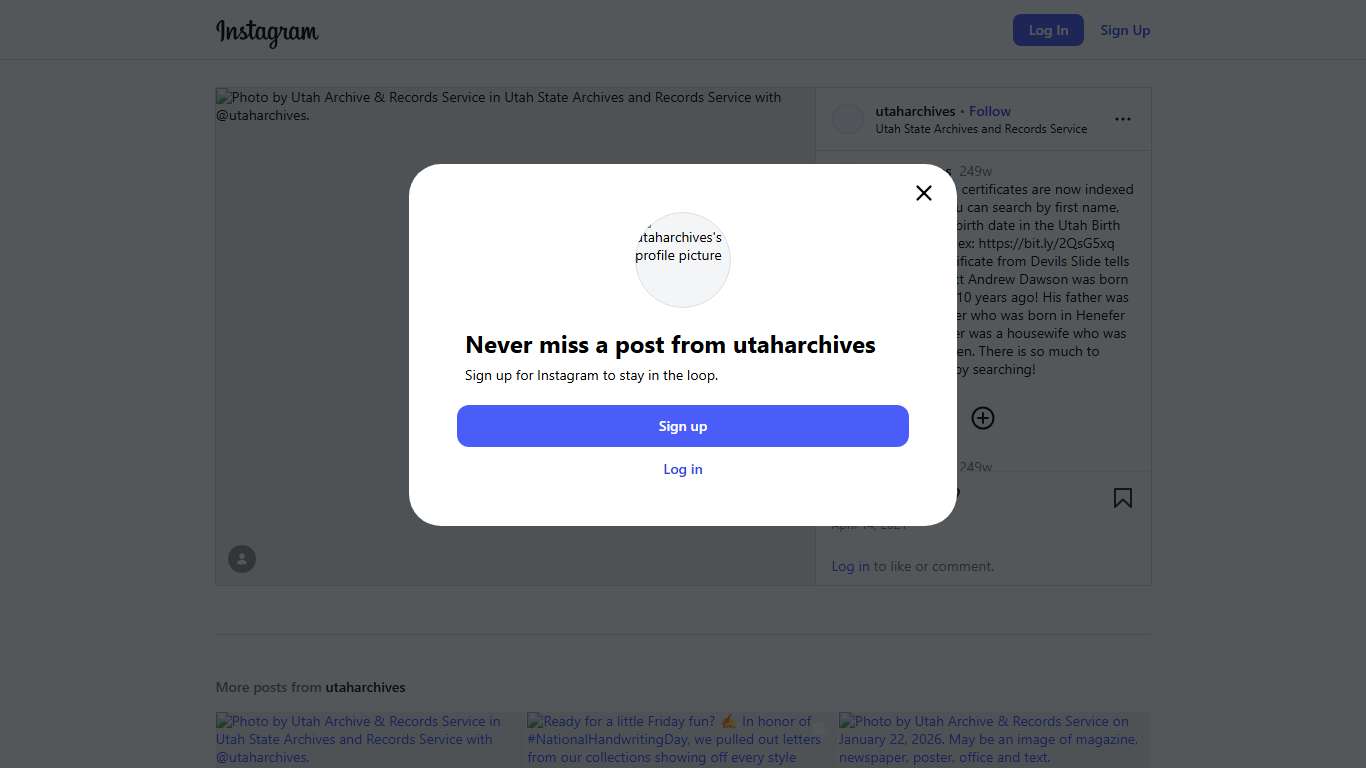Open the post's more options menu (three dots)
The image size is (1366, 768).
(1123, 119)
